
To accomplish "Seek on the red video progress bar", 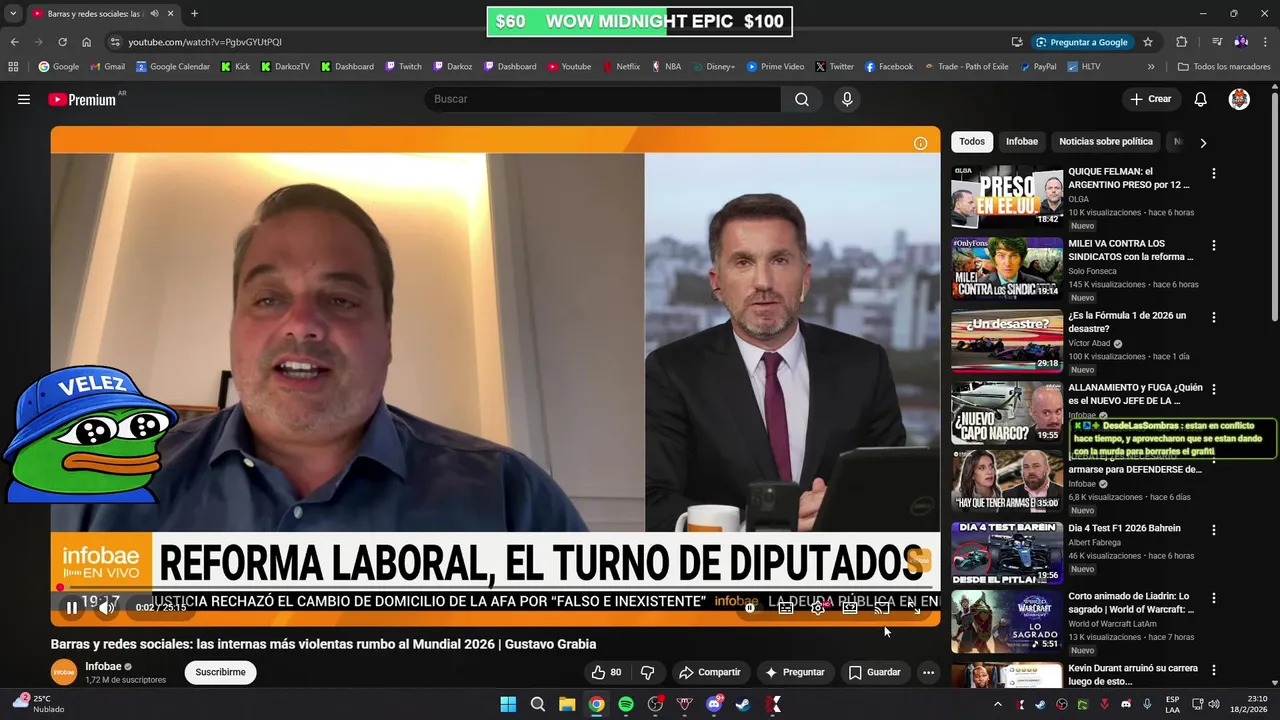I will [495, 589].
